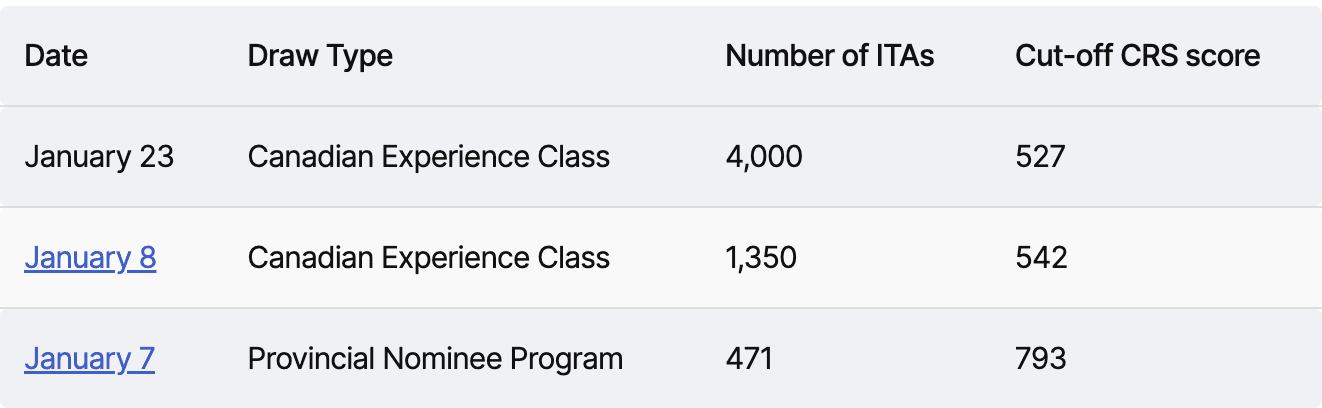Click the 793 cut-off score cell
This screenshot has height=408, width=1322.
(x=1041, y=358)
